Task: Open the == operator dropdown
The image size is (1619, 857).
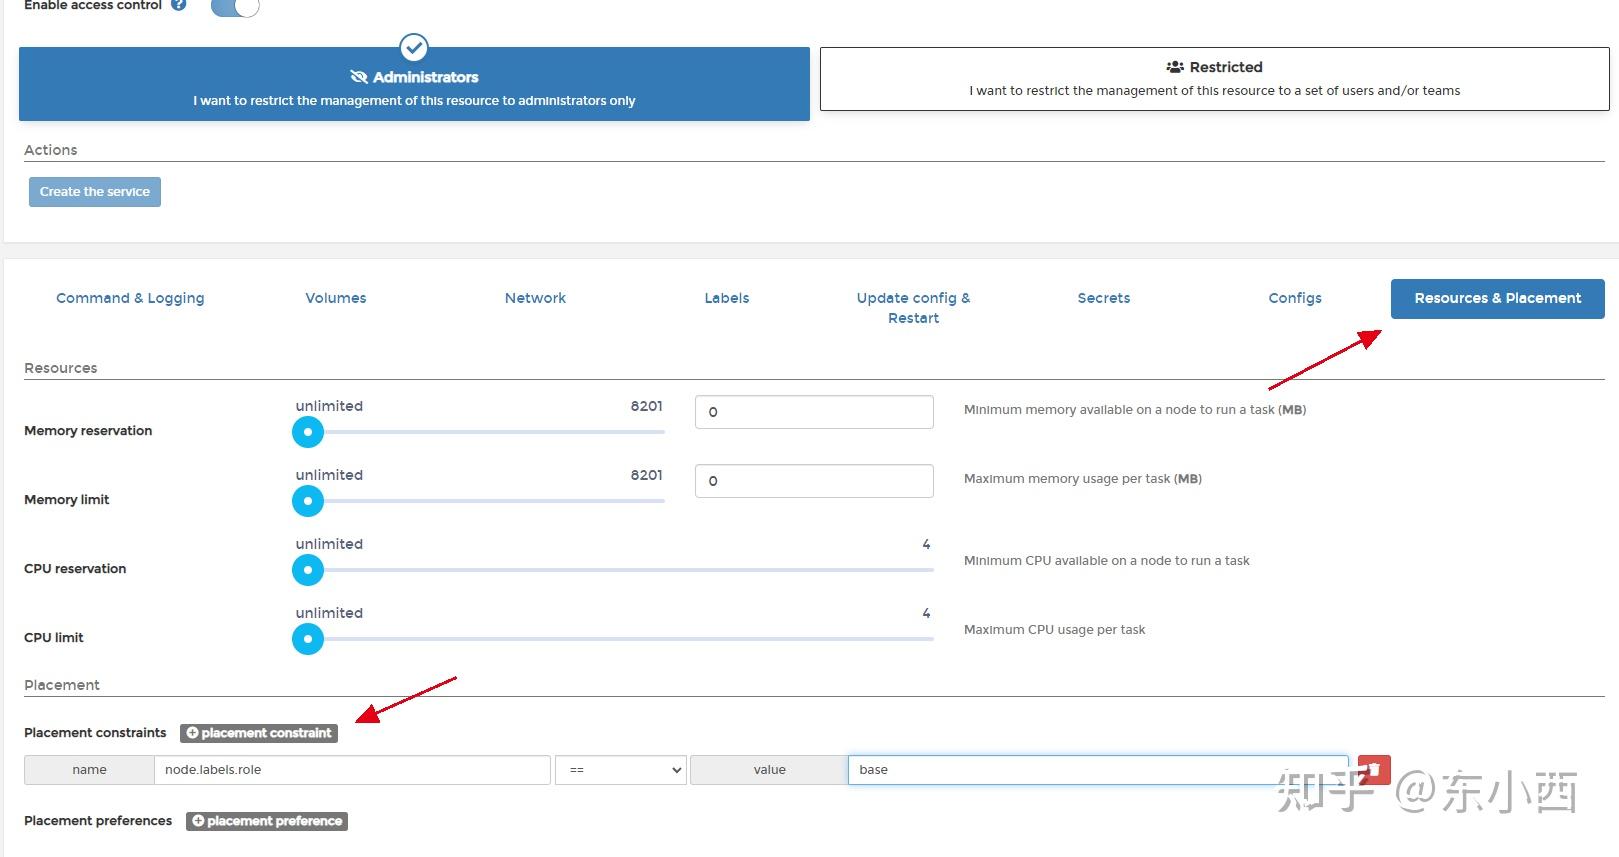Action: (x=621, y=770)
